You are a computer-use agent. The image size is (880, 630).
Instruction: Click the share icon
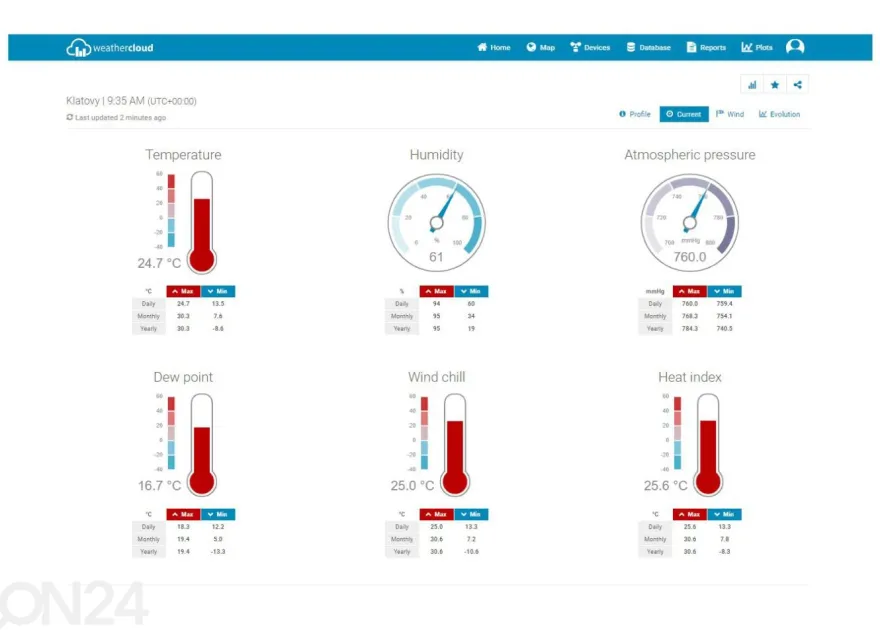tap(798, 85)
